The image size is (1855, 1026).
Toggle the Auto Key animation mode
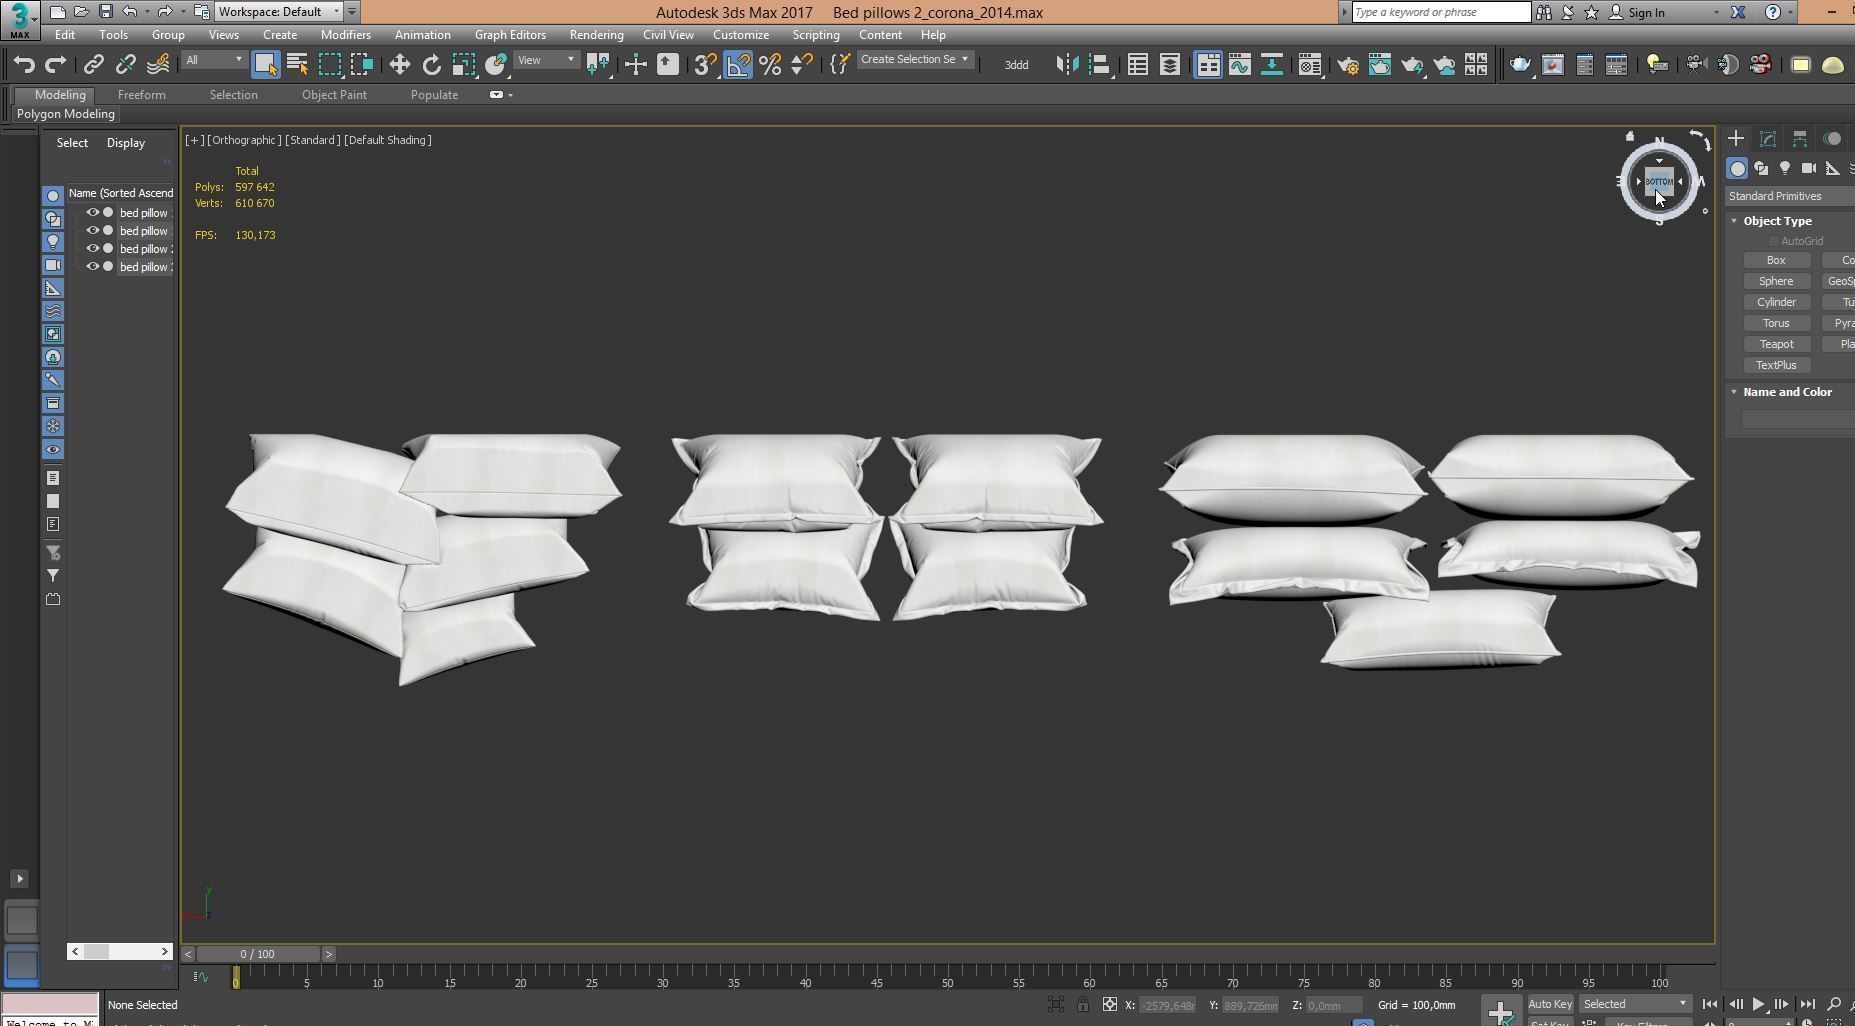[x=1550, y=1004]
